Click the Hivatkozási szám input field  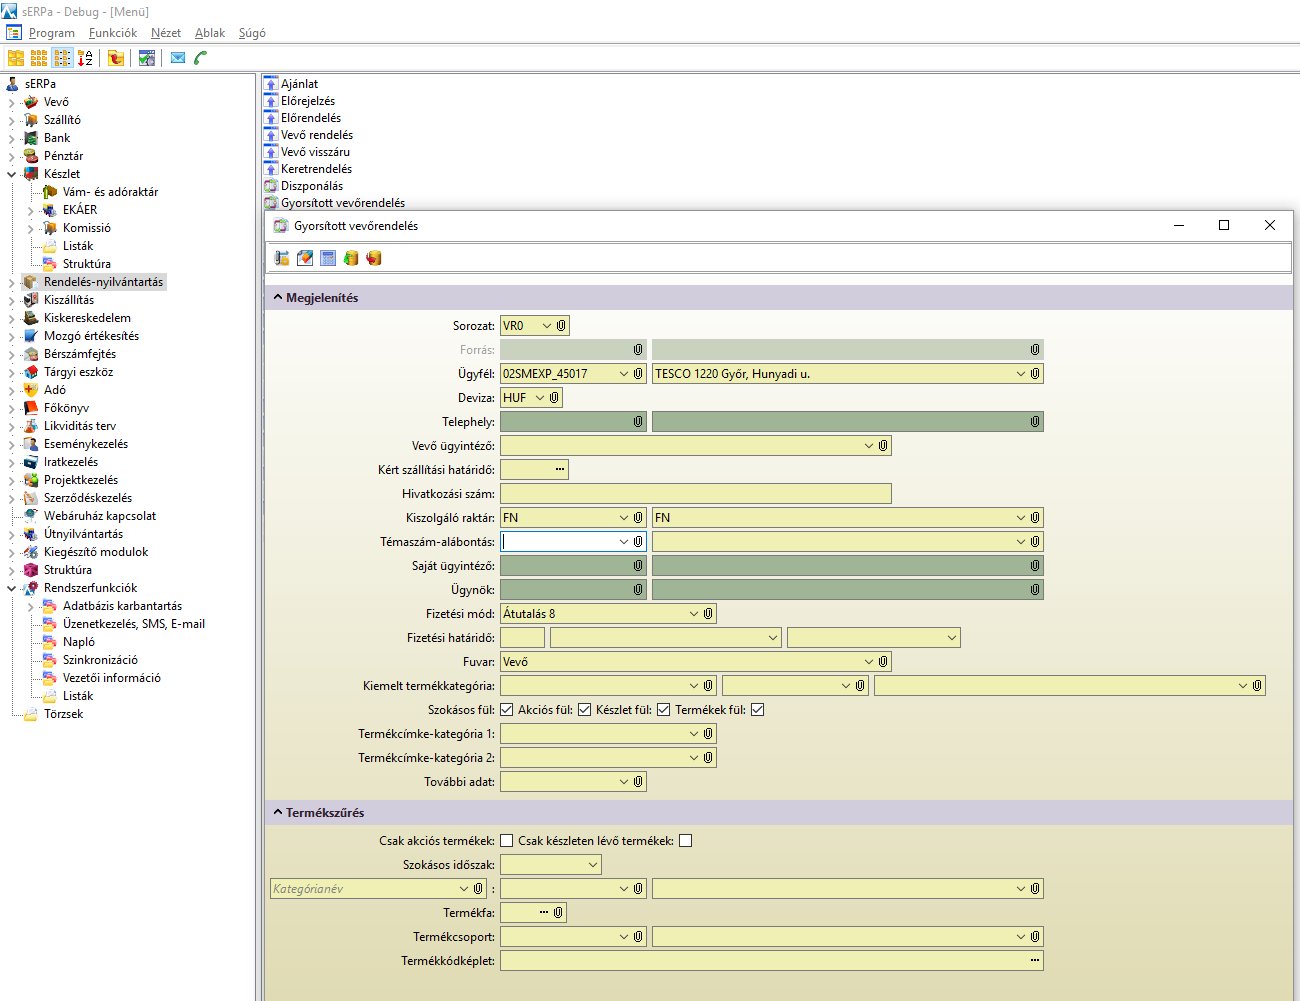695,494
